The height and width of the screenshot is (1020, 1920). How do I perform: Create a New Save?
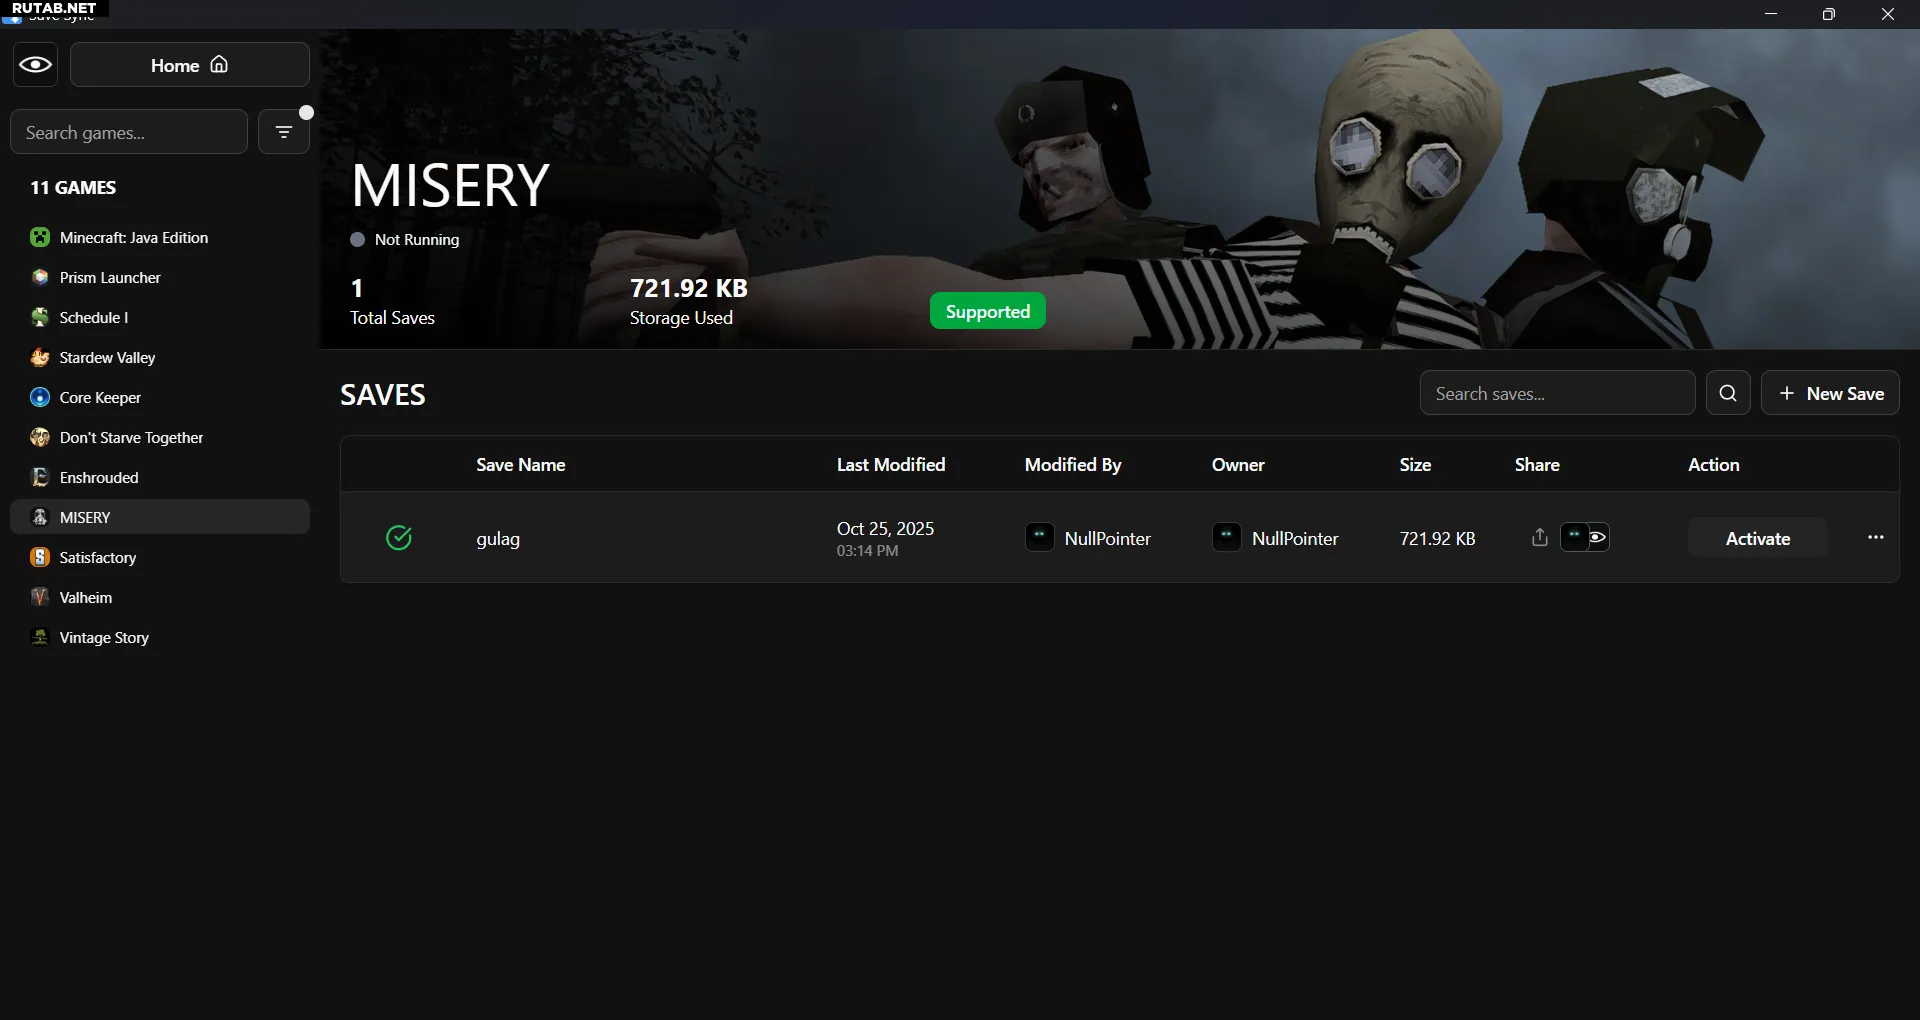pyautogui.click(x=1829, y=393)
